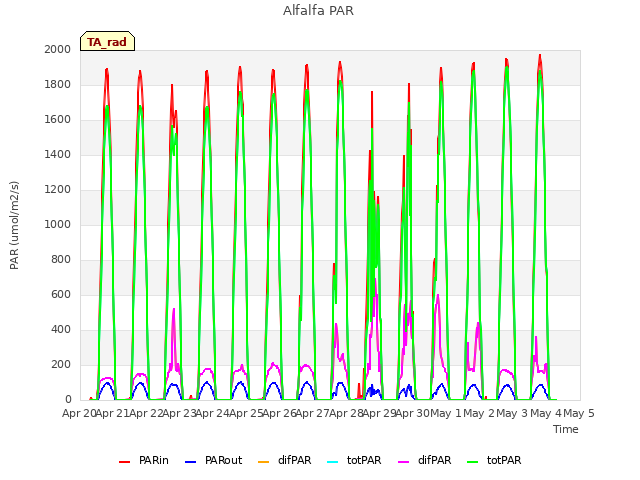
Task: Click the TA_rad annotation label
Action: (107, 42)
